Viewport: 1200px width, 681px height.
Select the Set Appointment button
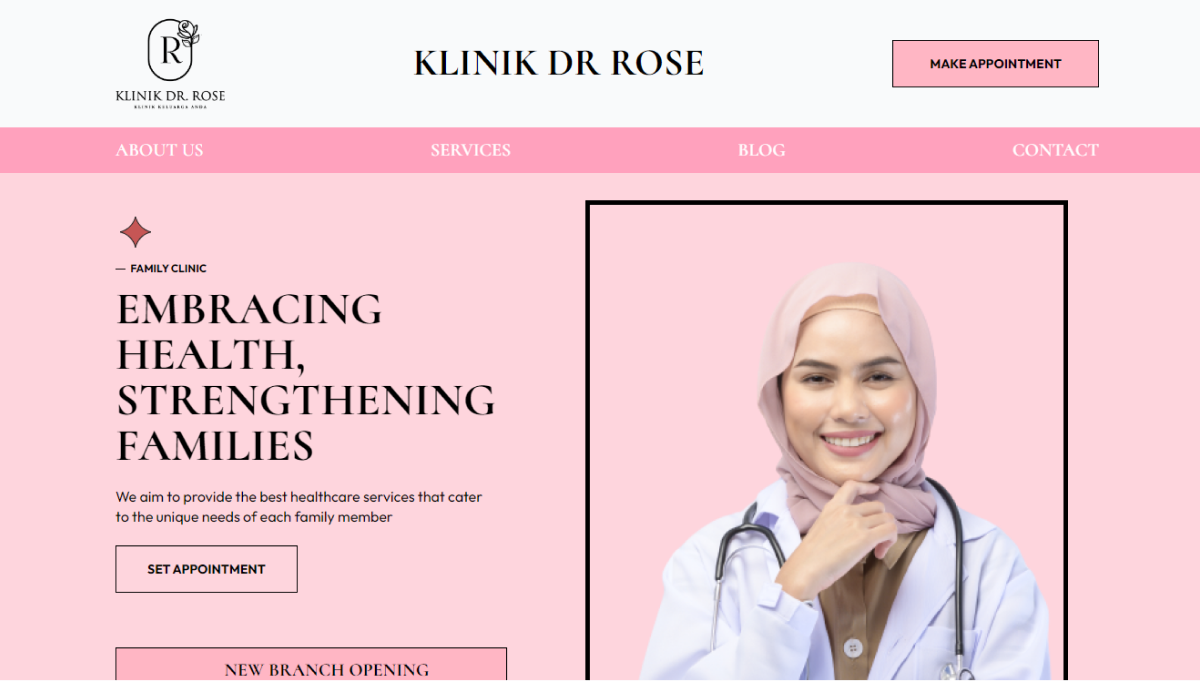click(206, 569)
